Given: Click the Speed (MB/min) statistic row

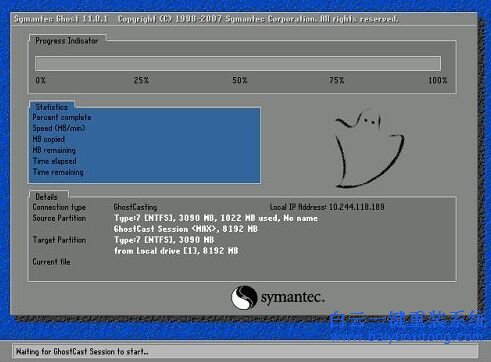Looking at the screenshot, I should click(145, 128).
